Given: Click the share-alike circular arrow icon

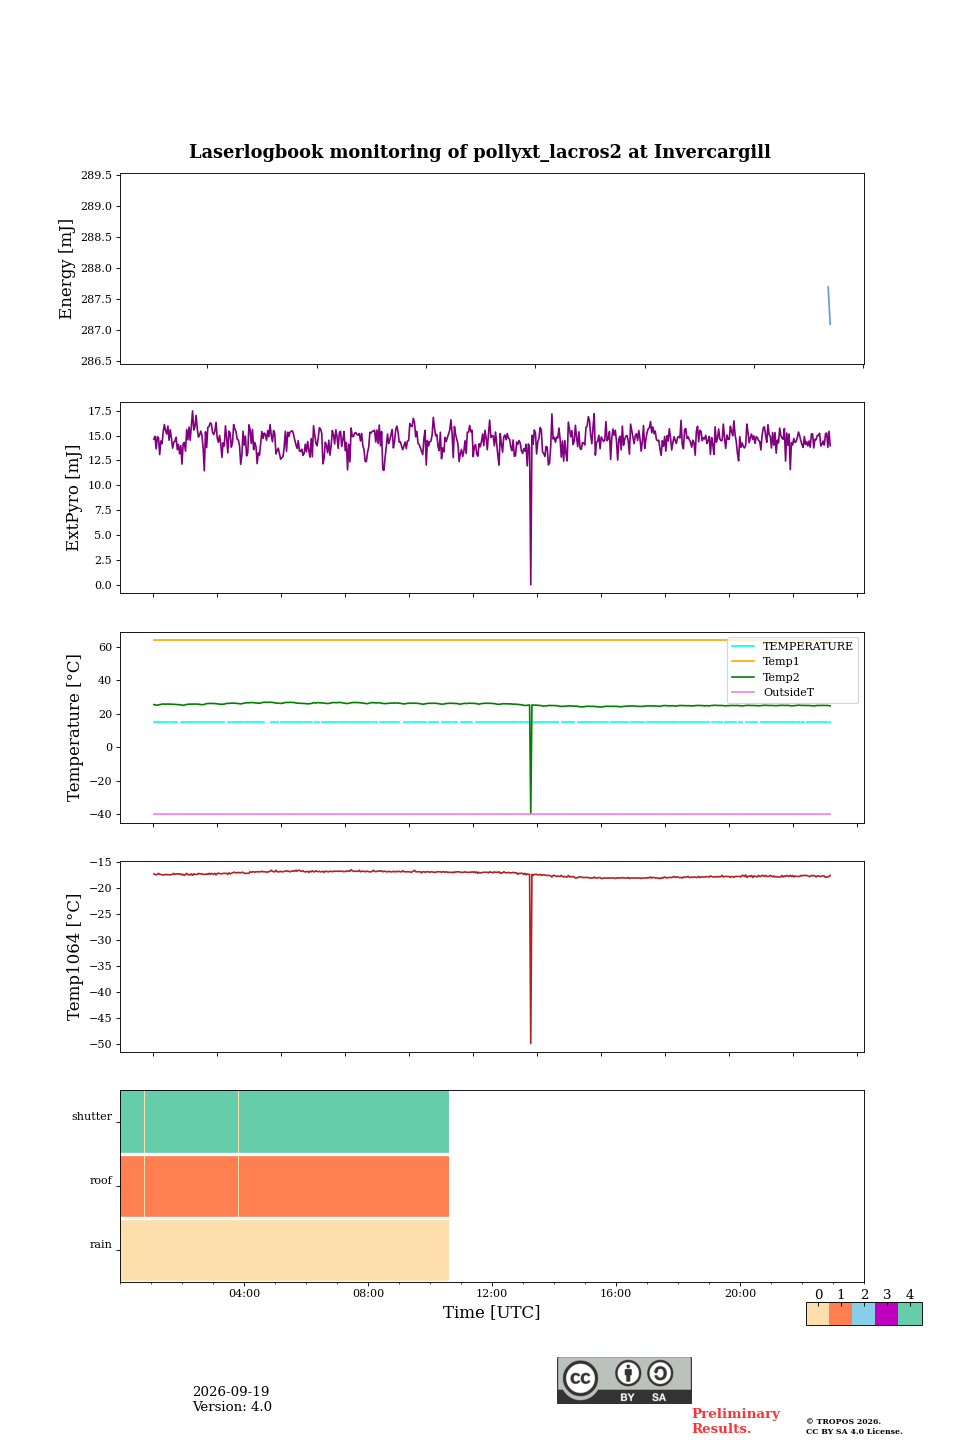Looking at the screenshot, I should click(660, 1373).
